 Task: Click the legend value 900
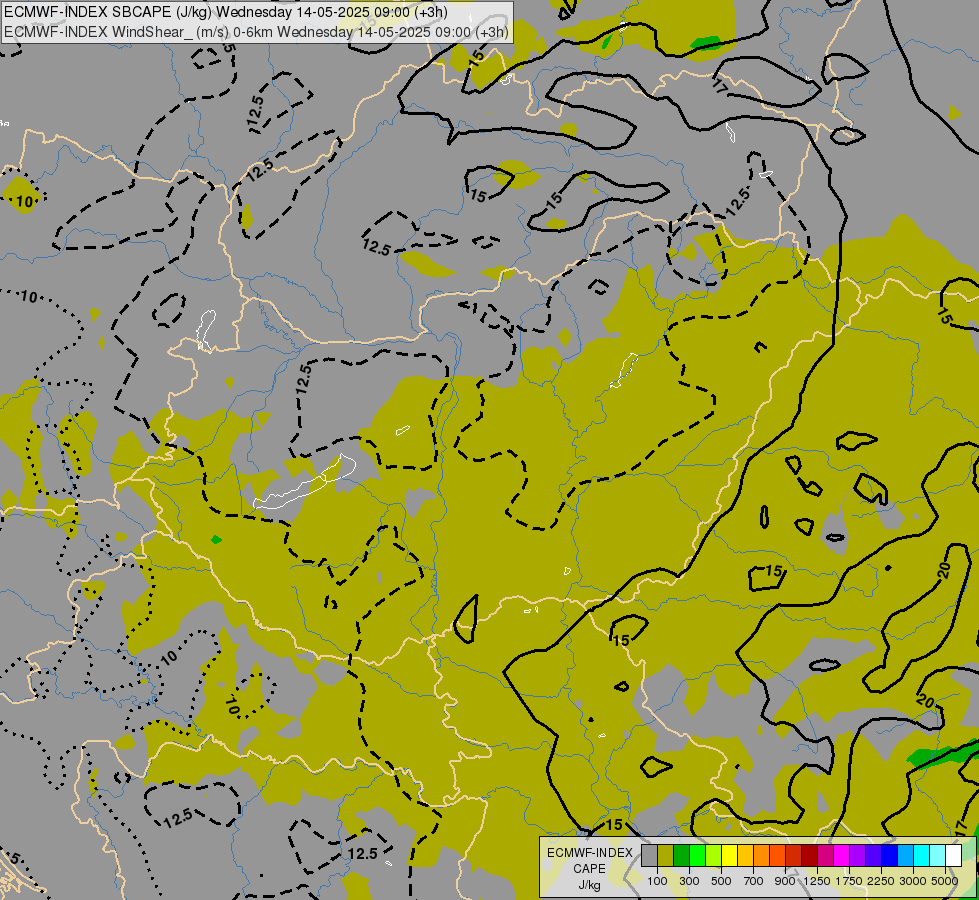pos(785,881)
